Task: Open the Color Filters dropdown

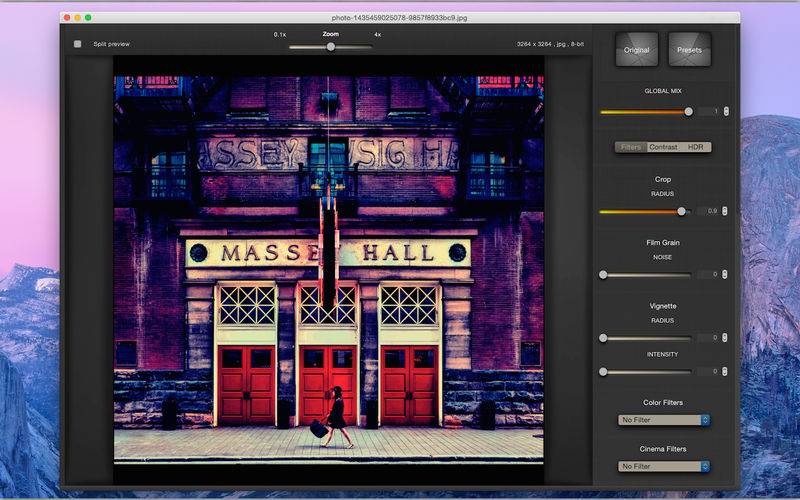Action: coord(664,420)
